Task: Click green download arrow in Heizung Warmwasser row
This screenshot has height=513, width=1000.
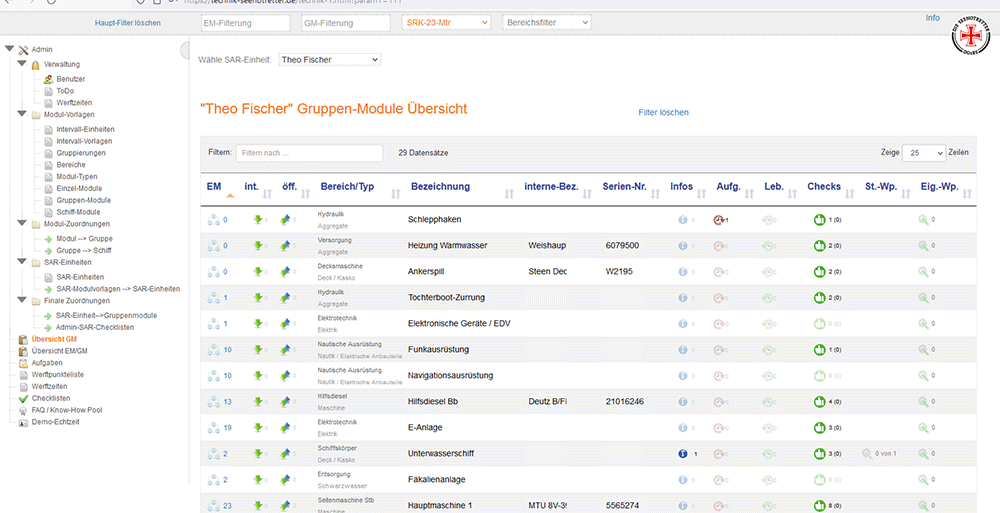Action: 258,245
